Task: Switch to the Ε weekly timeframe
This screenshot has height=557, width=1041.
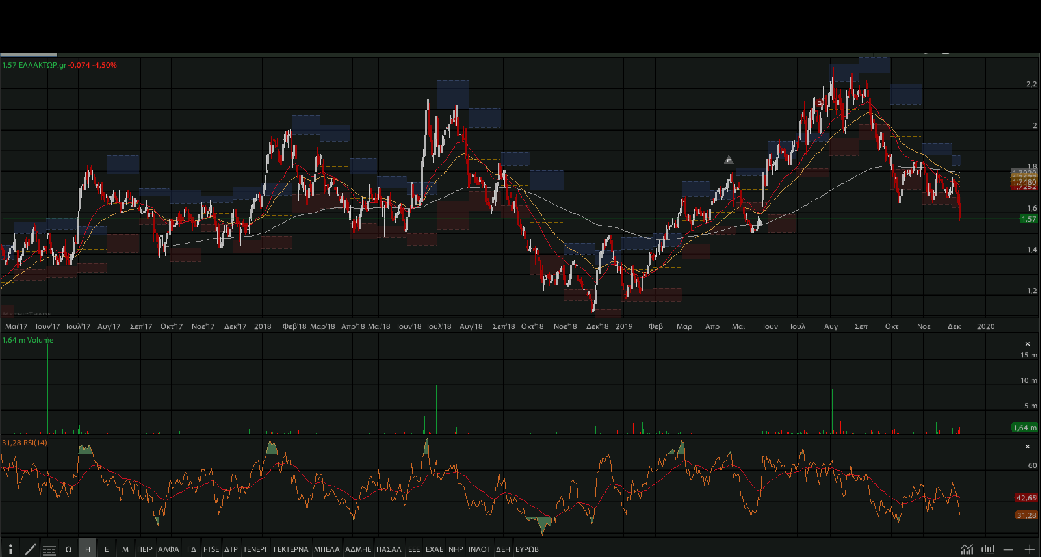Action: click(107, 549)
